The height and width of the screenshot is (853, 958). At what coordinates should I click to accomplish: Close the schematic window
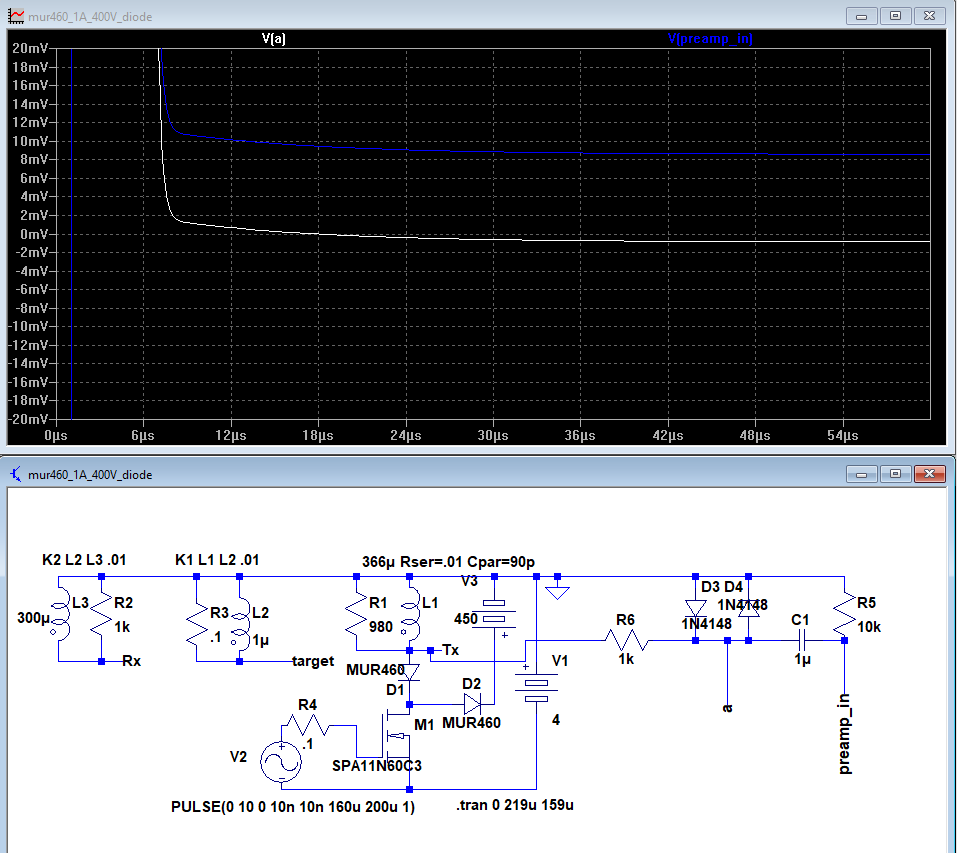pos(932,474)
